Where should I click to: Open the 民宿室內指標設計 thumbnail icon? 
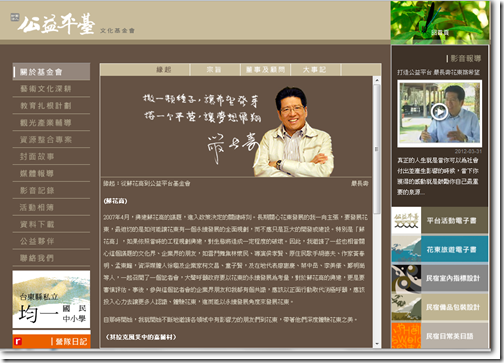click(x=406, y=278)
